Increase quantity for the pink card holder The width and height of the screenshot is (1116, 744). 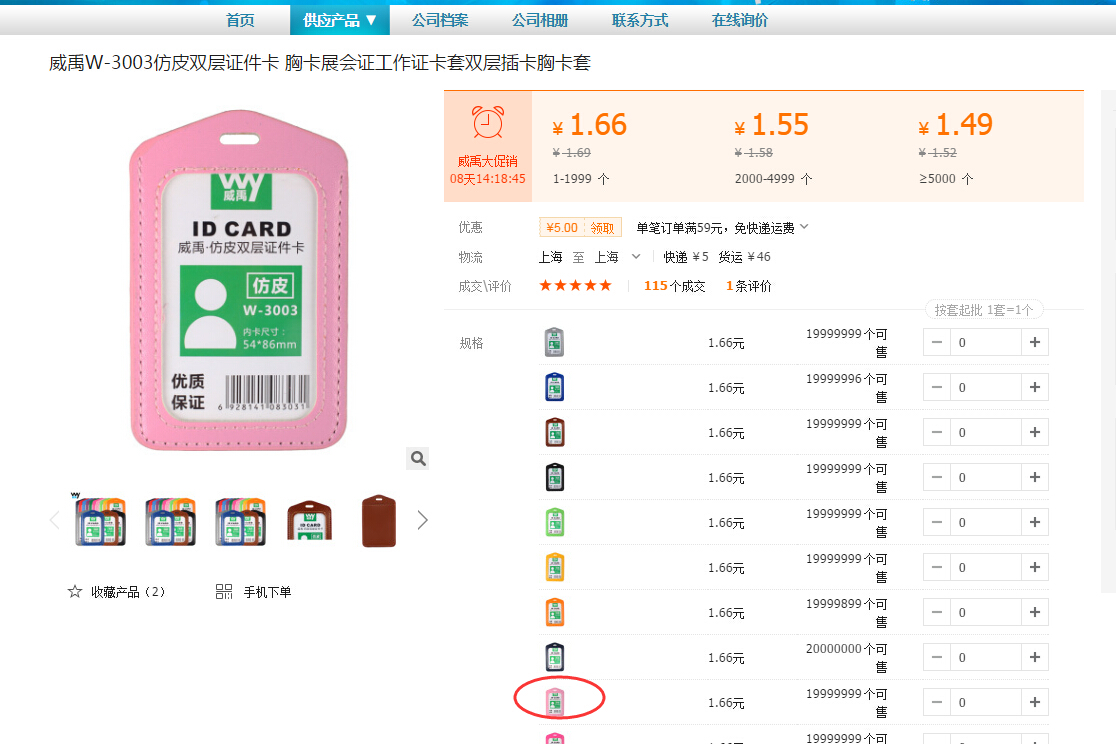1035,702
